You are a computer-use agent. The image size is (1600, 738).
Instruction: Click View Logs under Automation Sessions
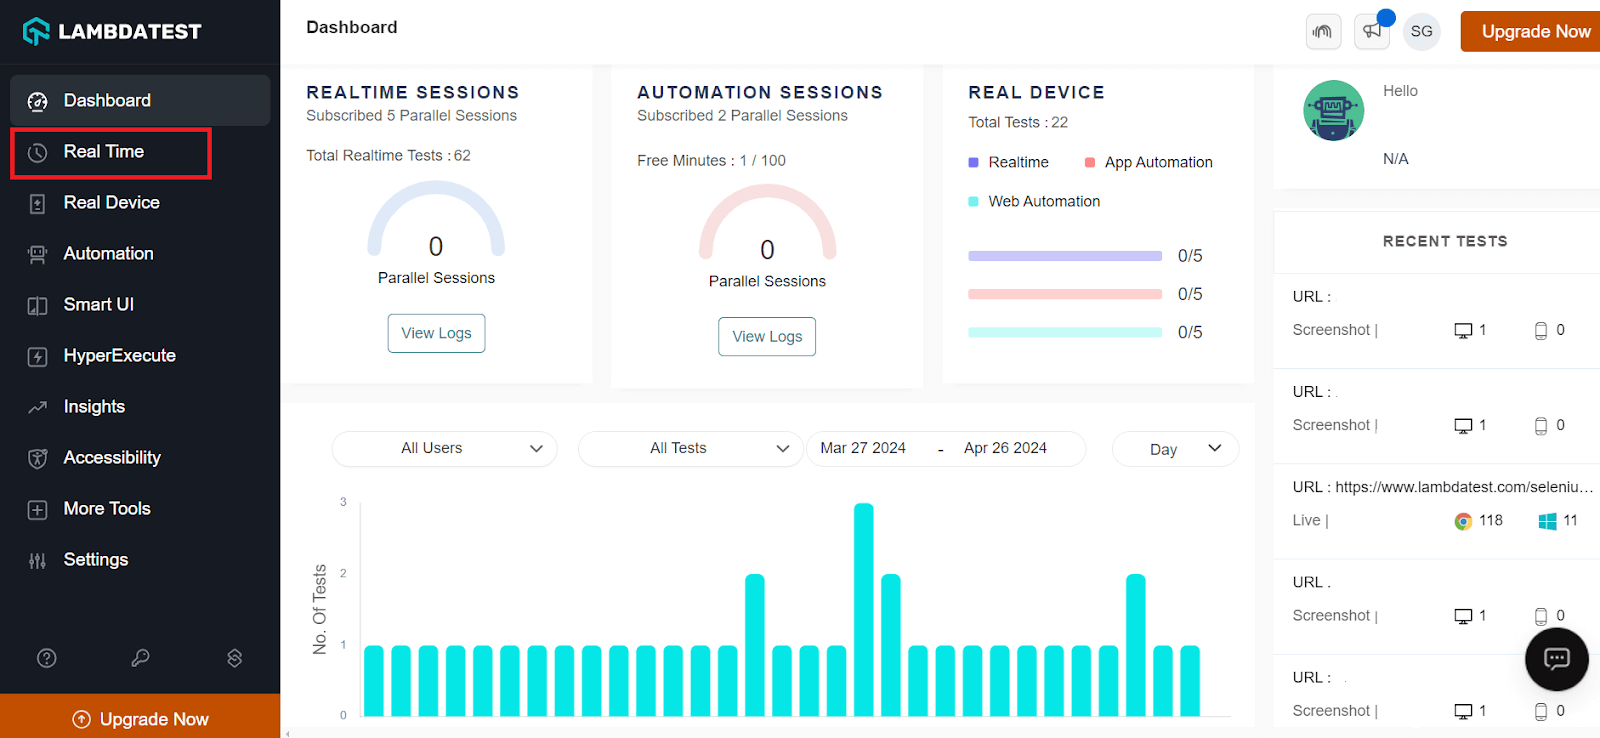(767, 336)
